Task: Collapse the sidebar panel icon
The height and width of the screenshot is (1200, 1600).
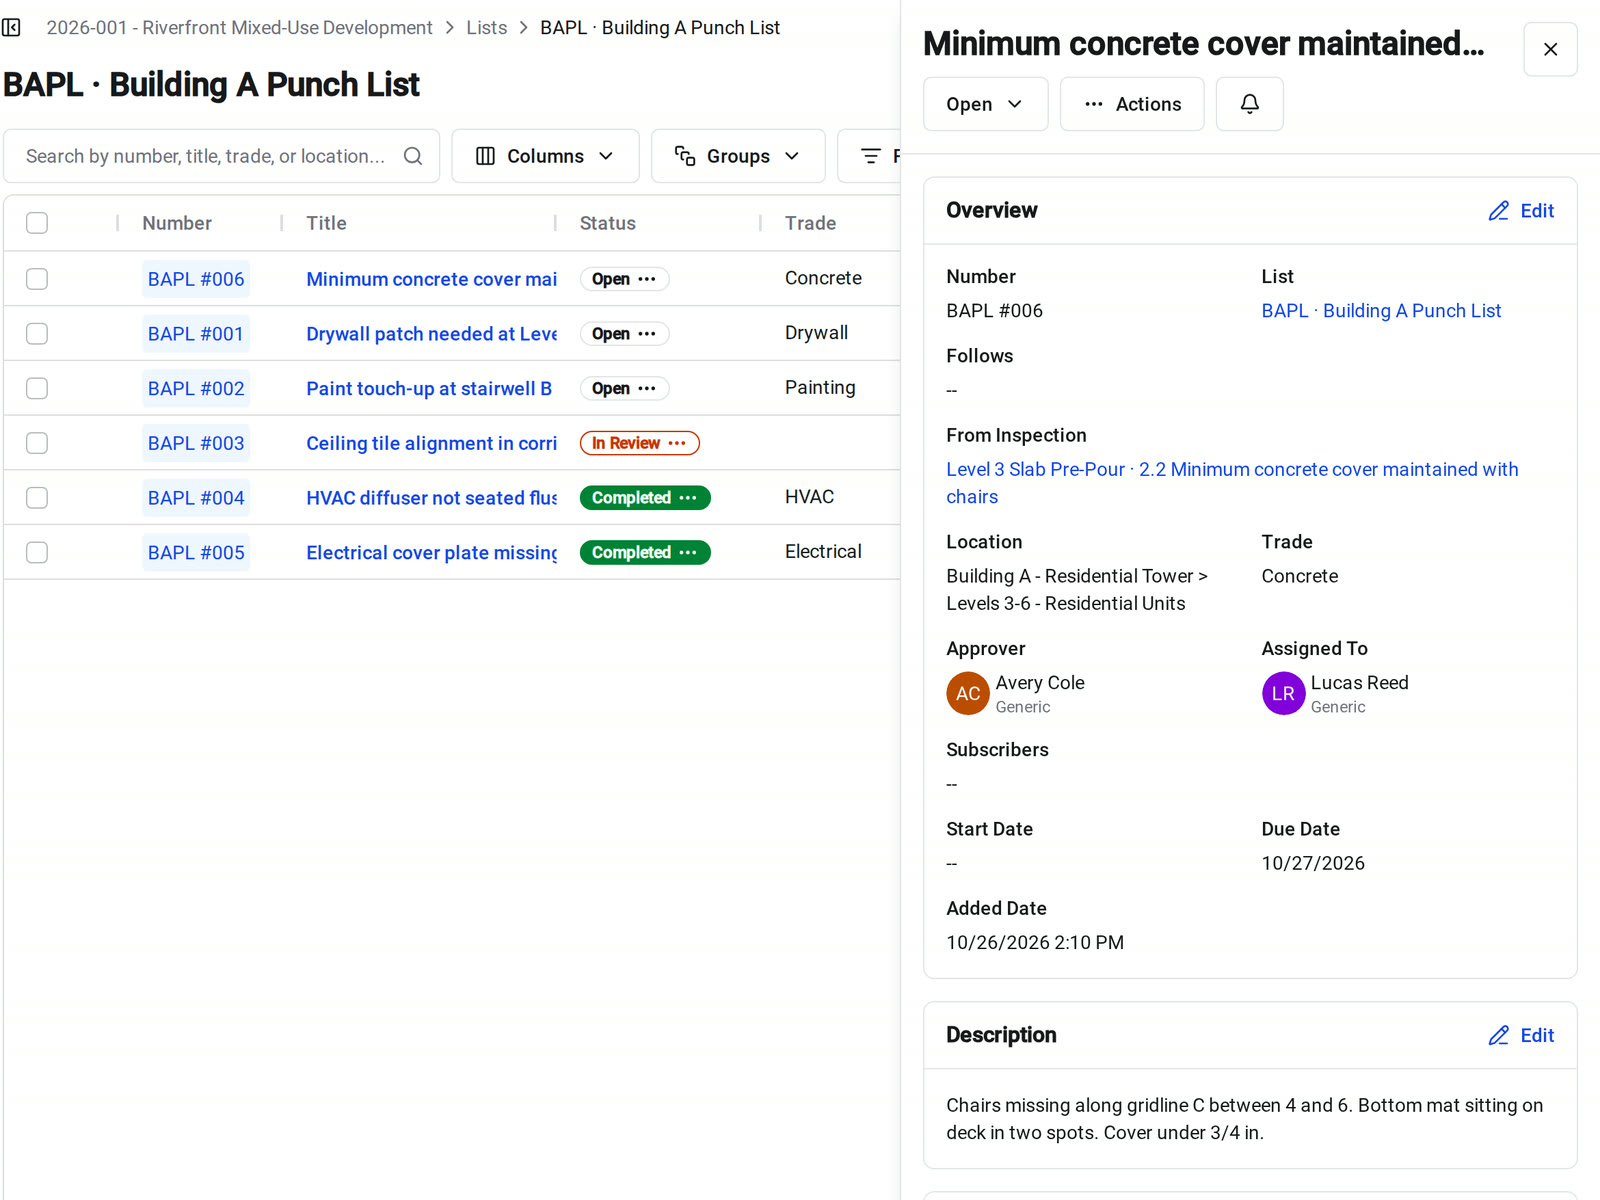Action: click(x=12, y=28)
